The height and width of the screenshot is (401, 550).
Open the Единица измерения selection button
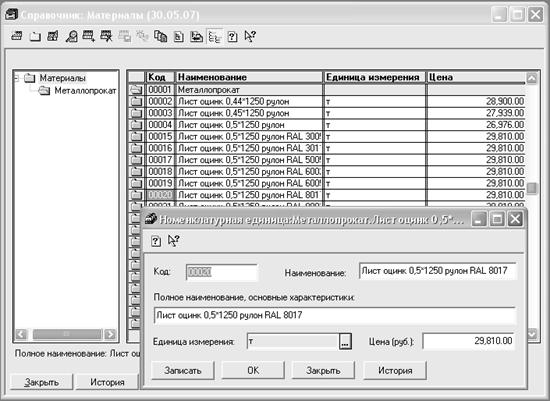[x=345, y=341]
